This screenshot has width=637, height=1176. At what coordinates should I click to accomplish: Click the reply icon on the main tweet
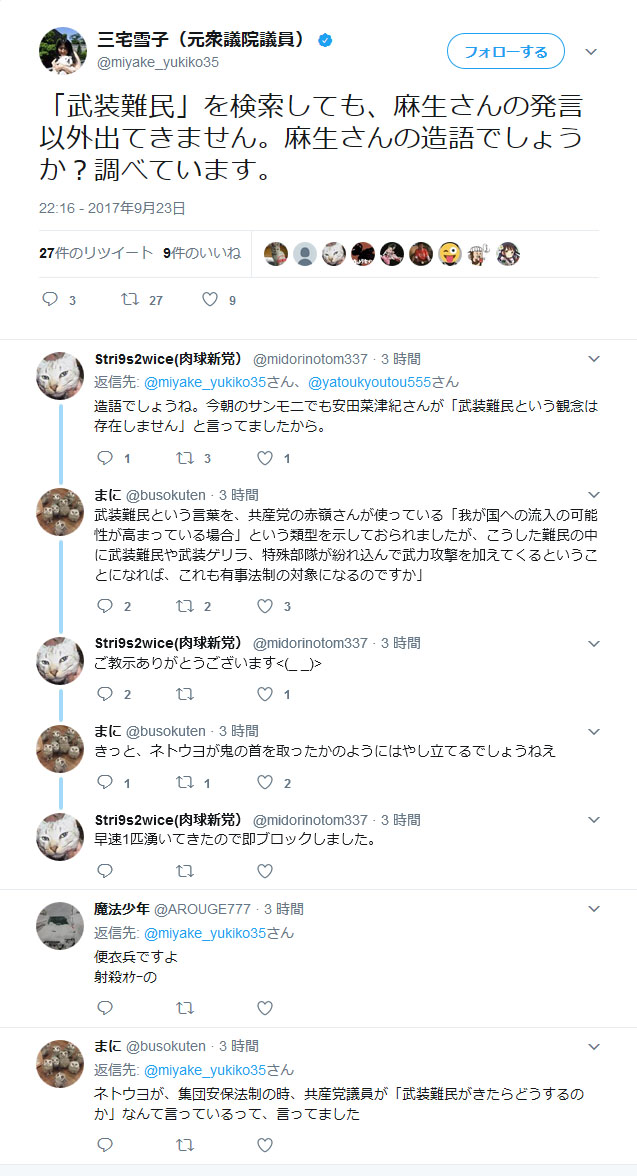pos(50,299)
